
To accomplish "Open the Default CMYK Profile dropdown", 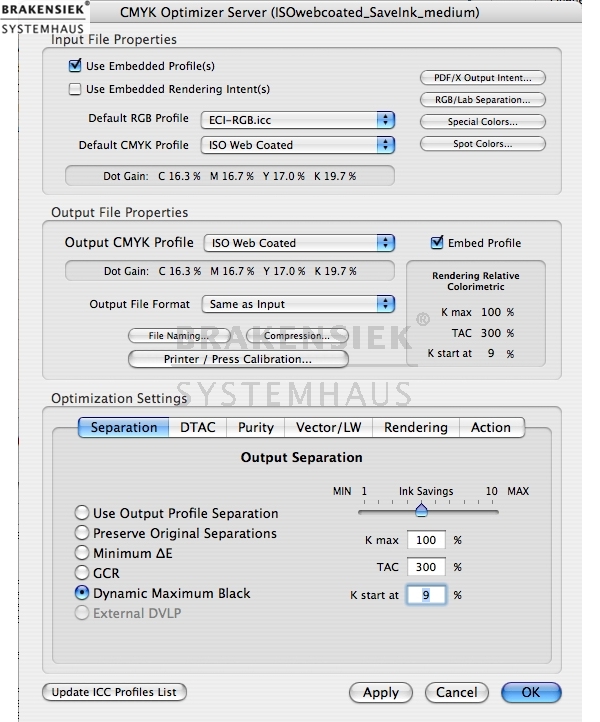I will [x=298, y=145].
